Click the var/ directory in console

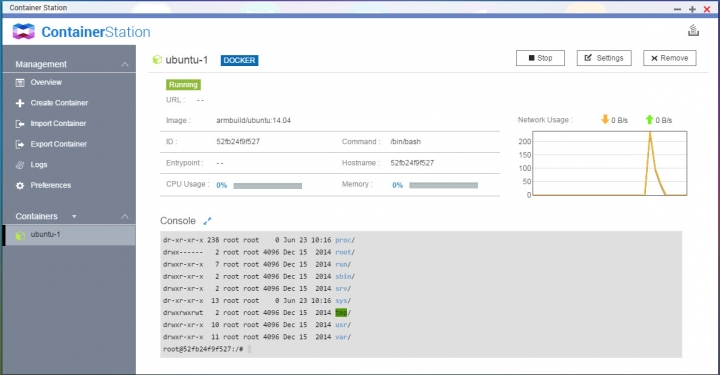click(343, 337)
